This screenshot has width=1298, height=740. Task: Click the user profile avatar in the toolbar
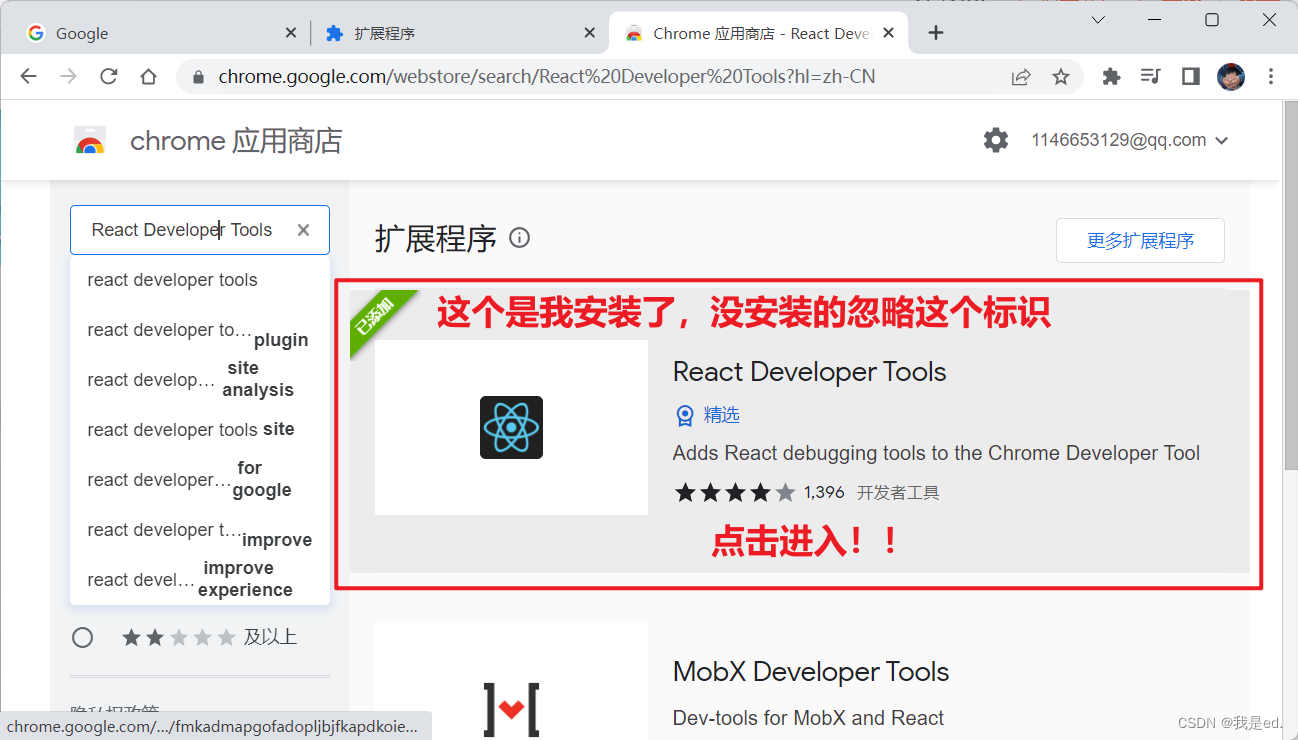(1231, 76)
